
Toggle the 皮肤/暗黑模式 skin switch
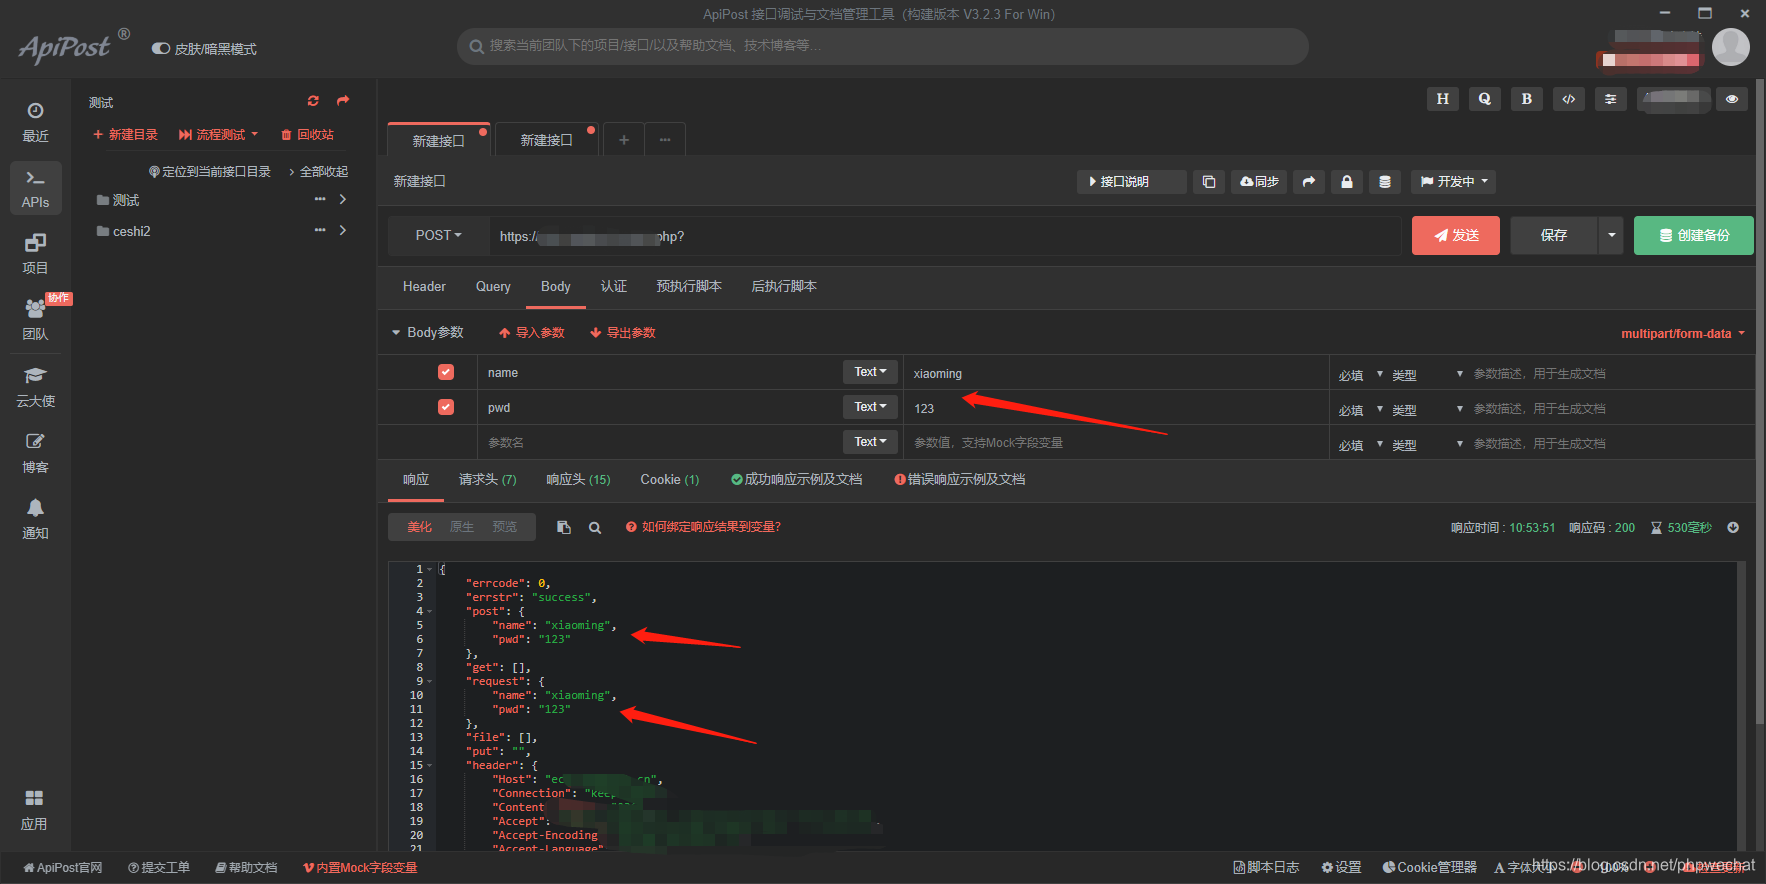point(160,48)
